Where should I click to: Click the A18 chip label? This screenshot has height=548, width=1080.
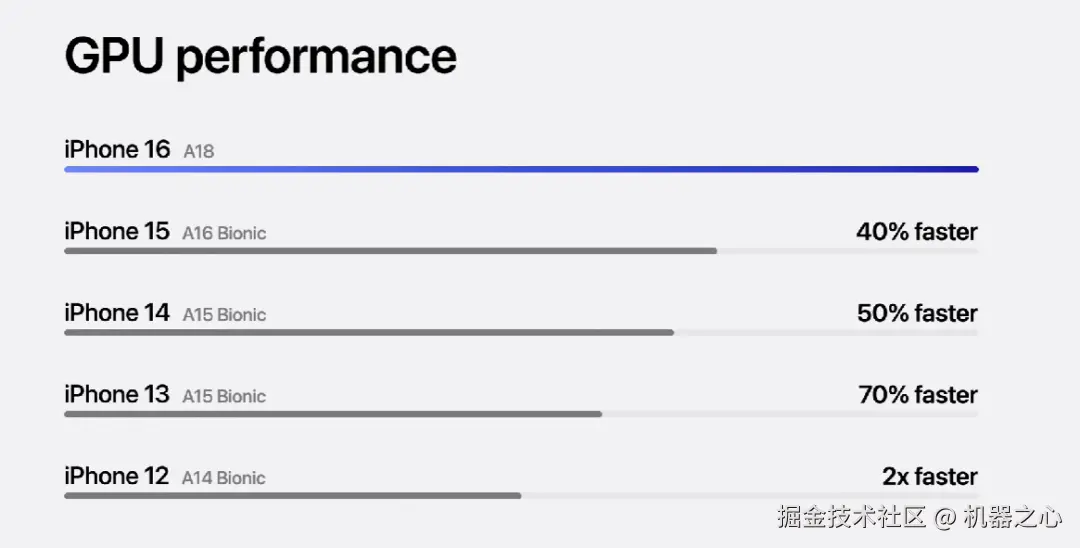coord(198,151)
